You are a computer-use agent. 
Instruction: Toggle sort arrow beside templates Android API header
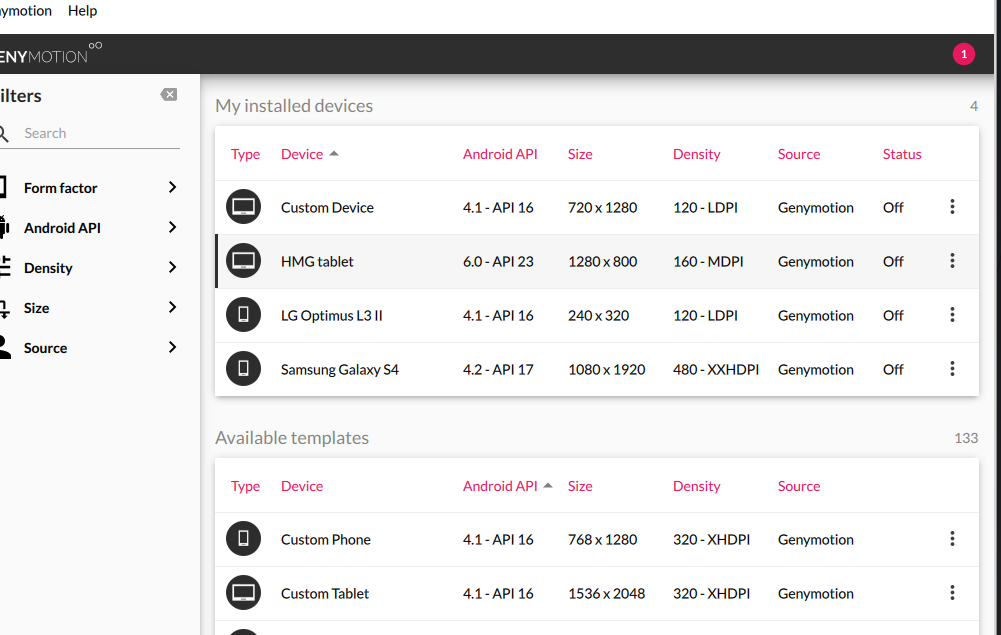(x=548, y=486)
